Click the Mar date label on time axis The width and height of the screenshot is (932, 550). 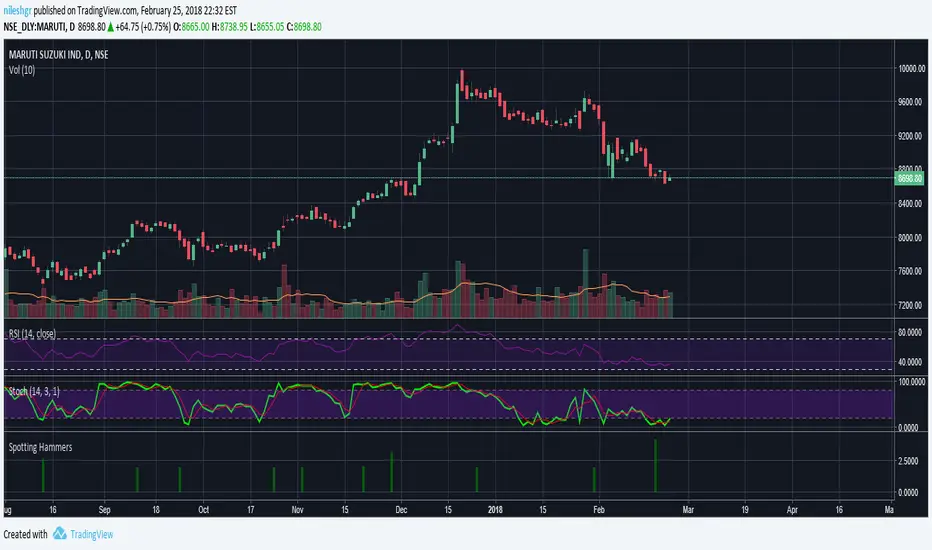click(688, 510)
